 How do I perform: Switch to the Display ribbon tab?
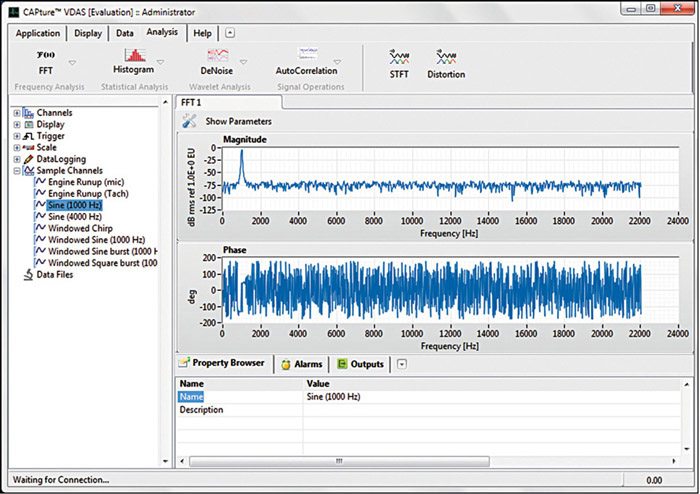tap(87, 33)
